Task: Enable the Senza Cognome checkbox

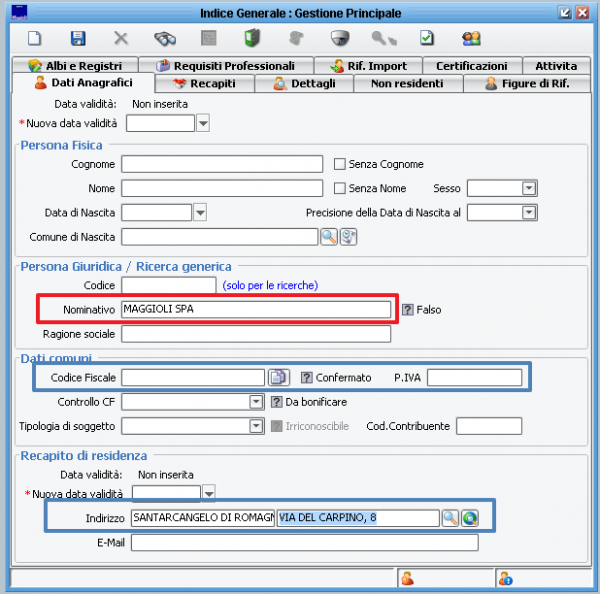Action: (x=339, y=164)
